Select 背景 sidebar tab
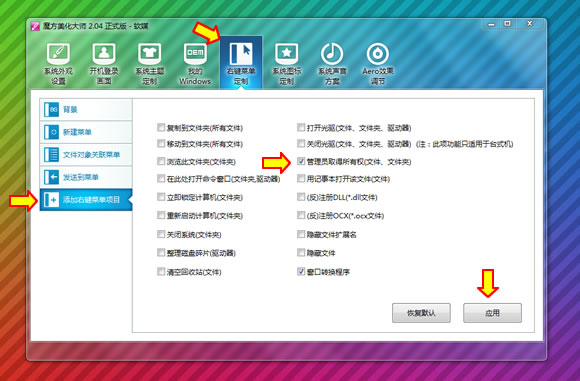This screenshot has width=580, height=381. click(86, 109)
